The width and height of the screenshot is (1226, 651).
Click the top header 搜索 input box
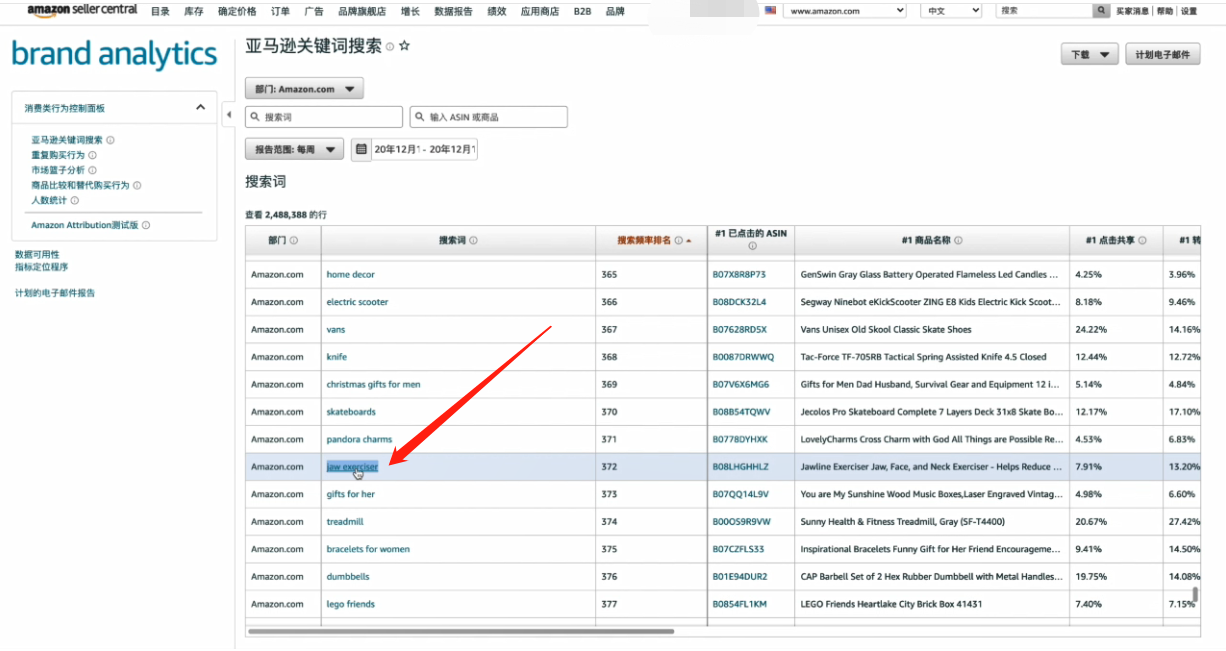pyautogui.click(x=1044, y=10)
